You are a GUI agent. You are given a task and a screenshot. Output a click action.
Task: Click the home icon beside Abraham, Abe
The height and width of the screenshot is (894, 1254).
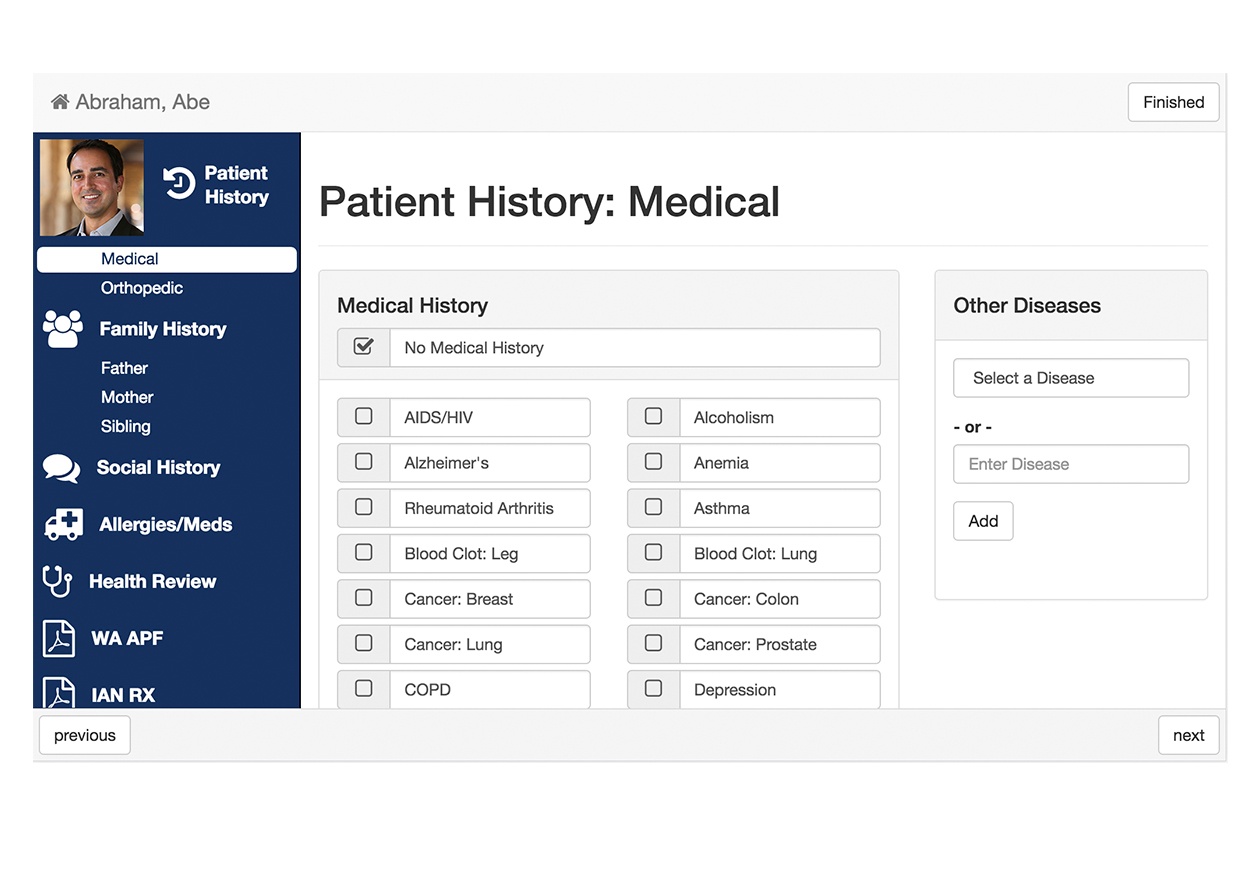[x=60, y=102]
